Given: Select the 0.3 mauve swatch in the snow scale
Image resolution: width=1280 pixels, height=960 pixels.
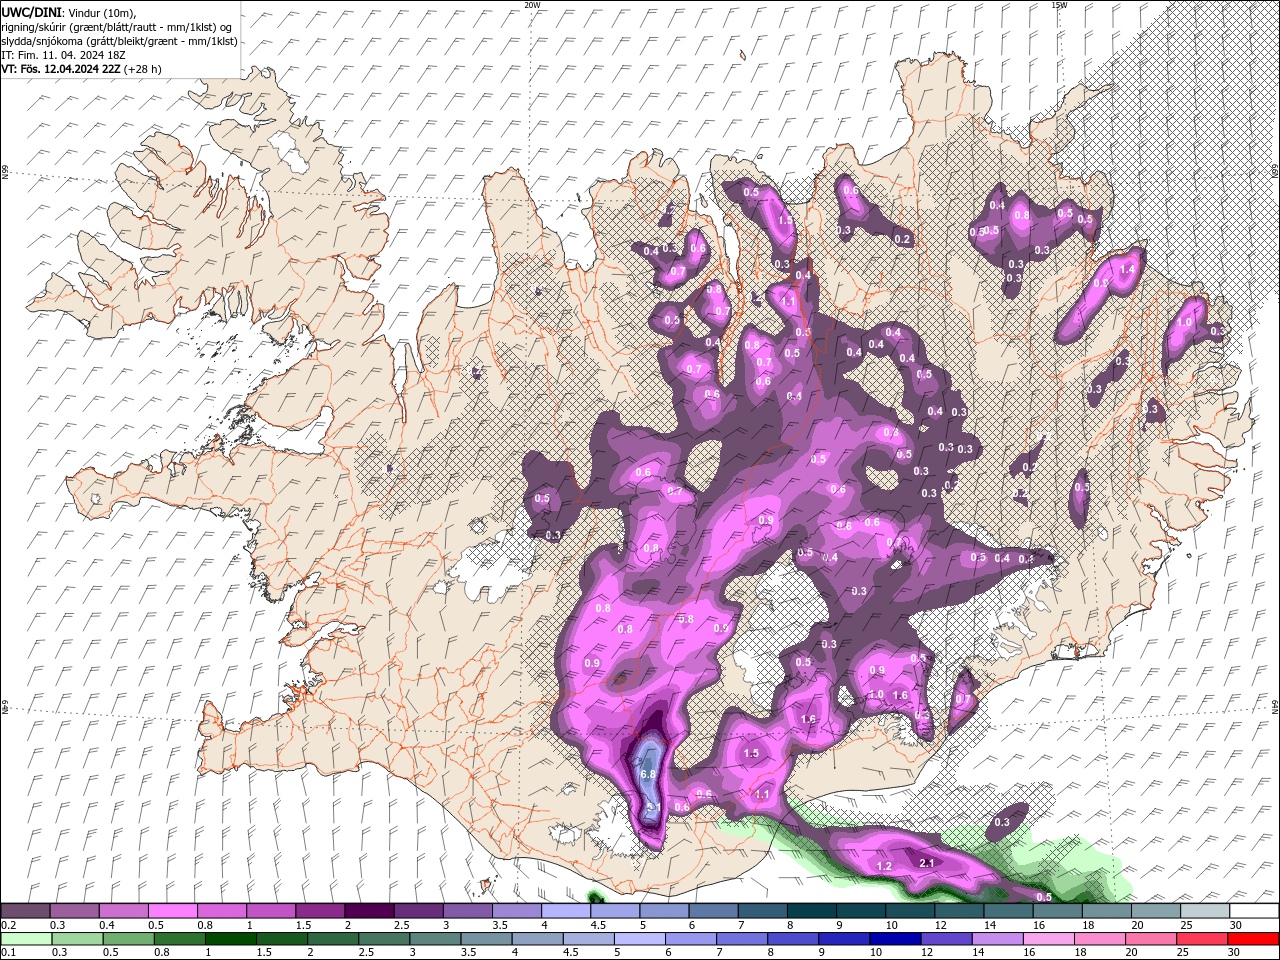Looking at the screenshot, I should [74, 911].
